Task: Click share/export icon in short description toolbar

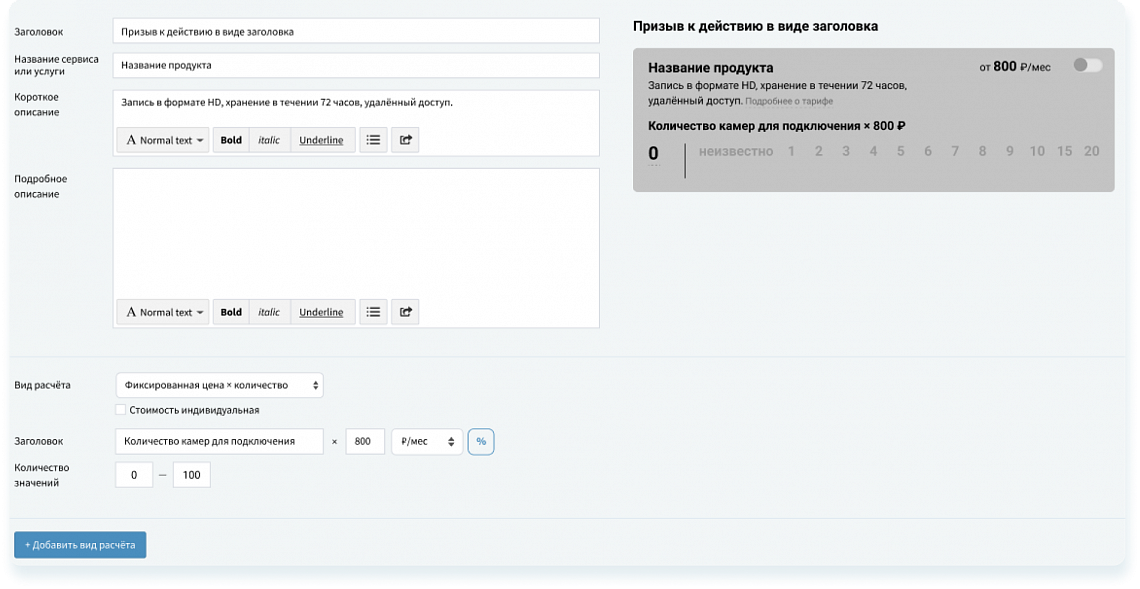Action: [405, 140]
